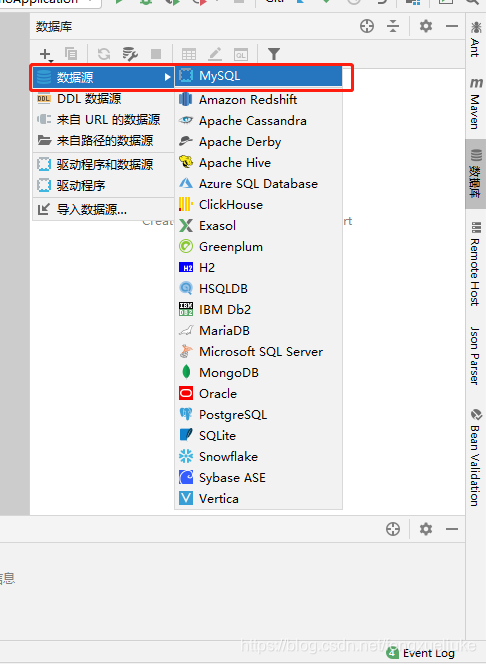The height and width of the screenshot is (664, 486).
Task: Select Apache Hive data source
Action: (x=258, y=163)
